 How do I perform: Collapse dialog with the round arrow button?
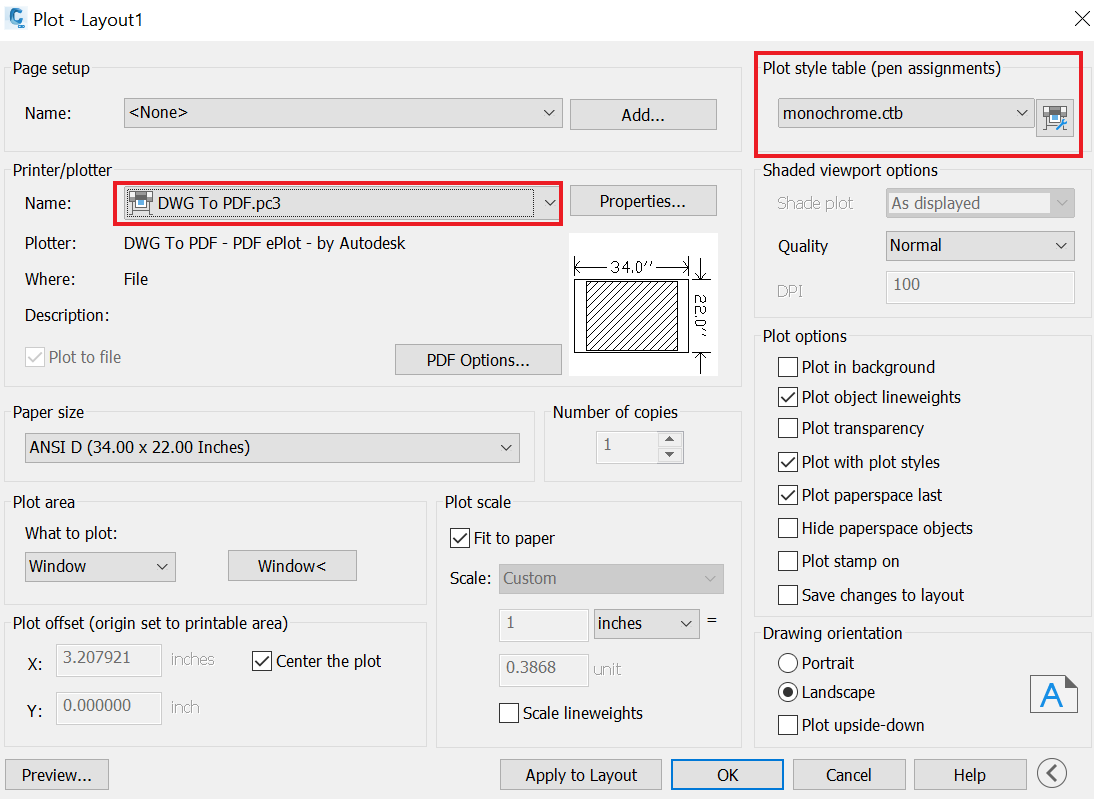[1051, 773]
